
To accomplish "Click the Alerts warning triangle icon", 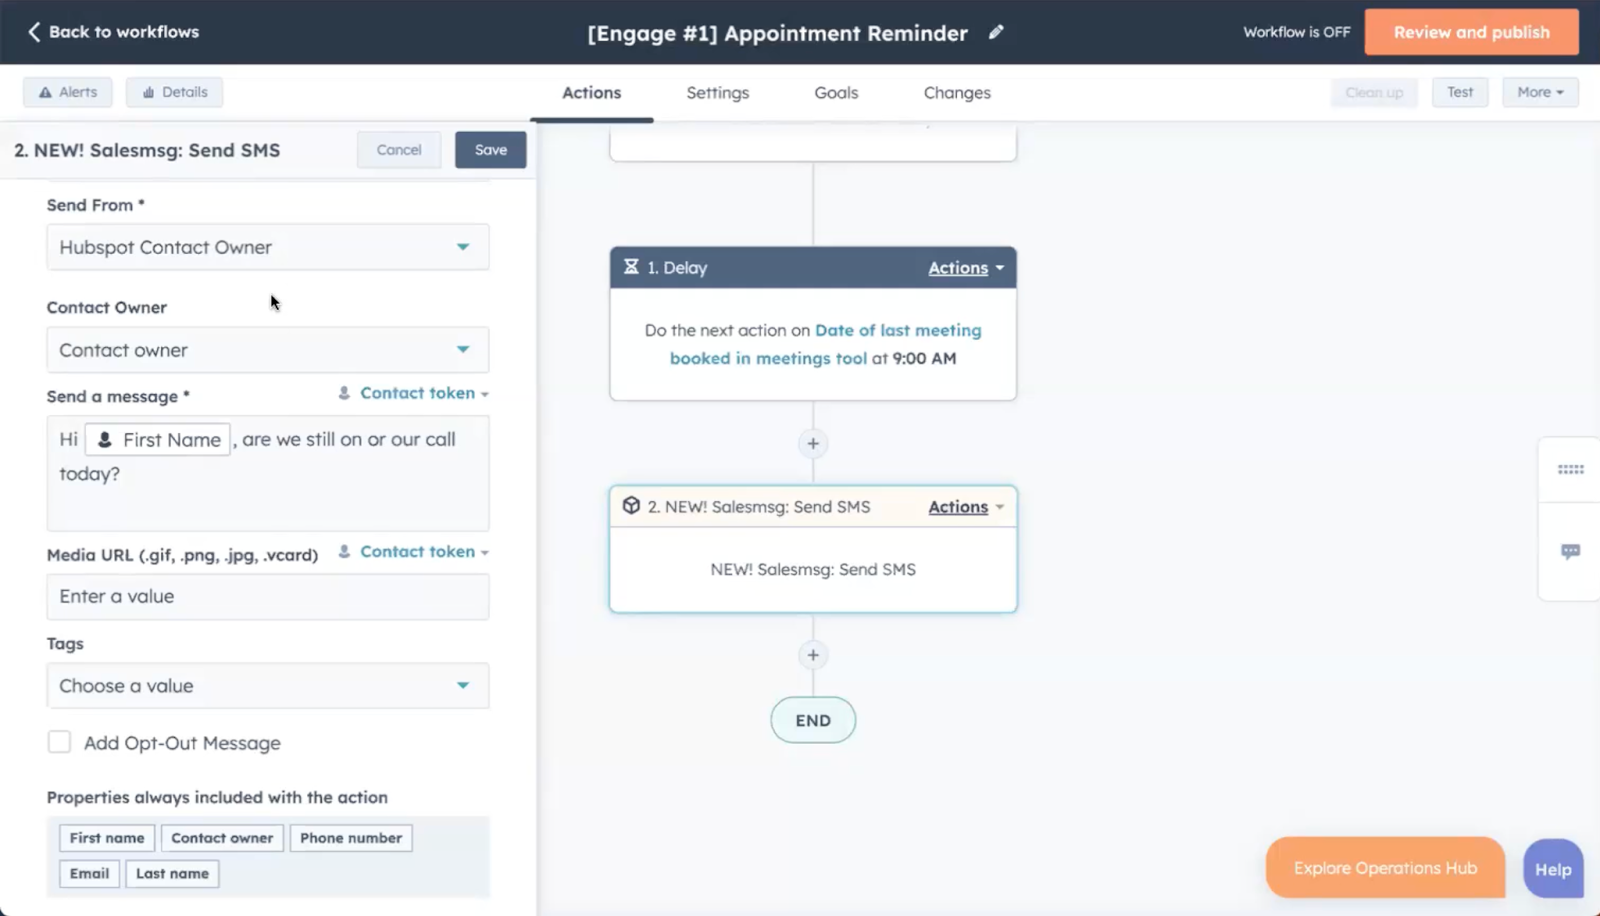I will pyautogui.click(x=45, y=92).
